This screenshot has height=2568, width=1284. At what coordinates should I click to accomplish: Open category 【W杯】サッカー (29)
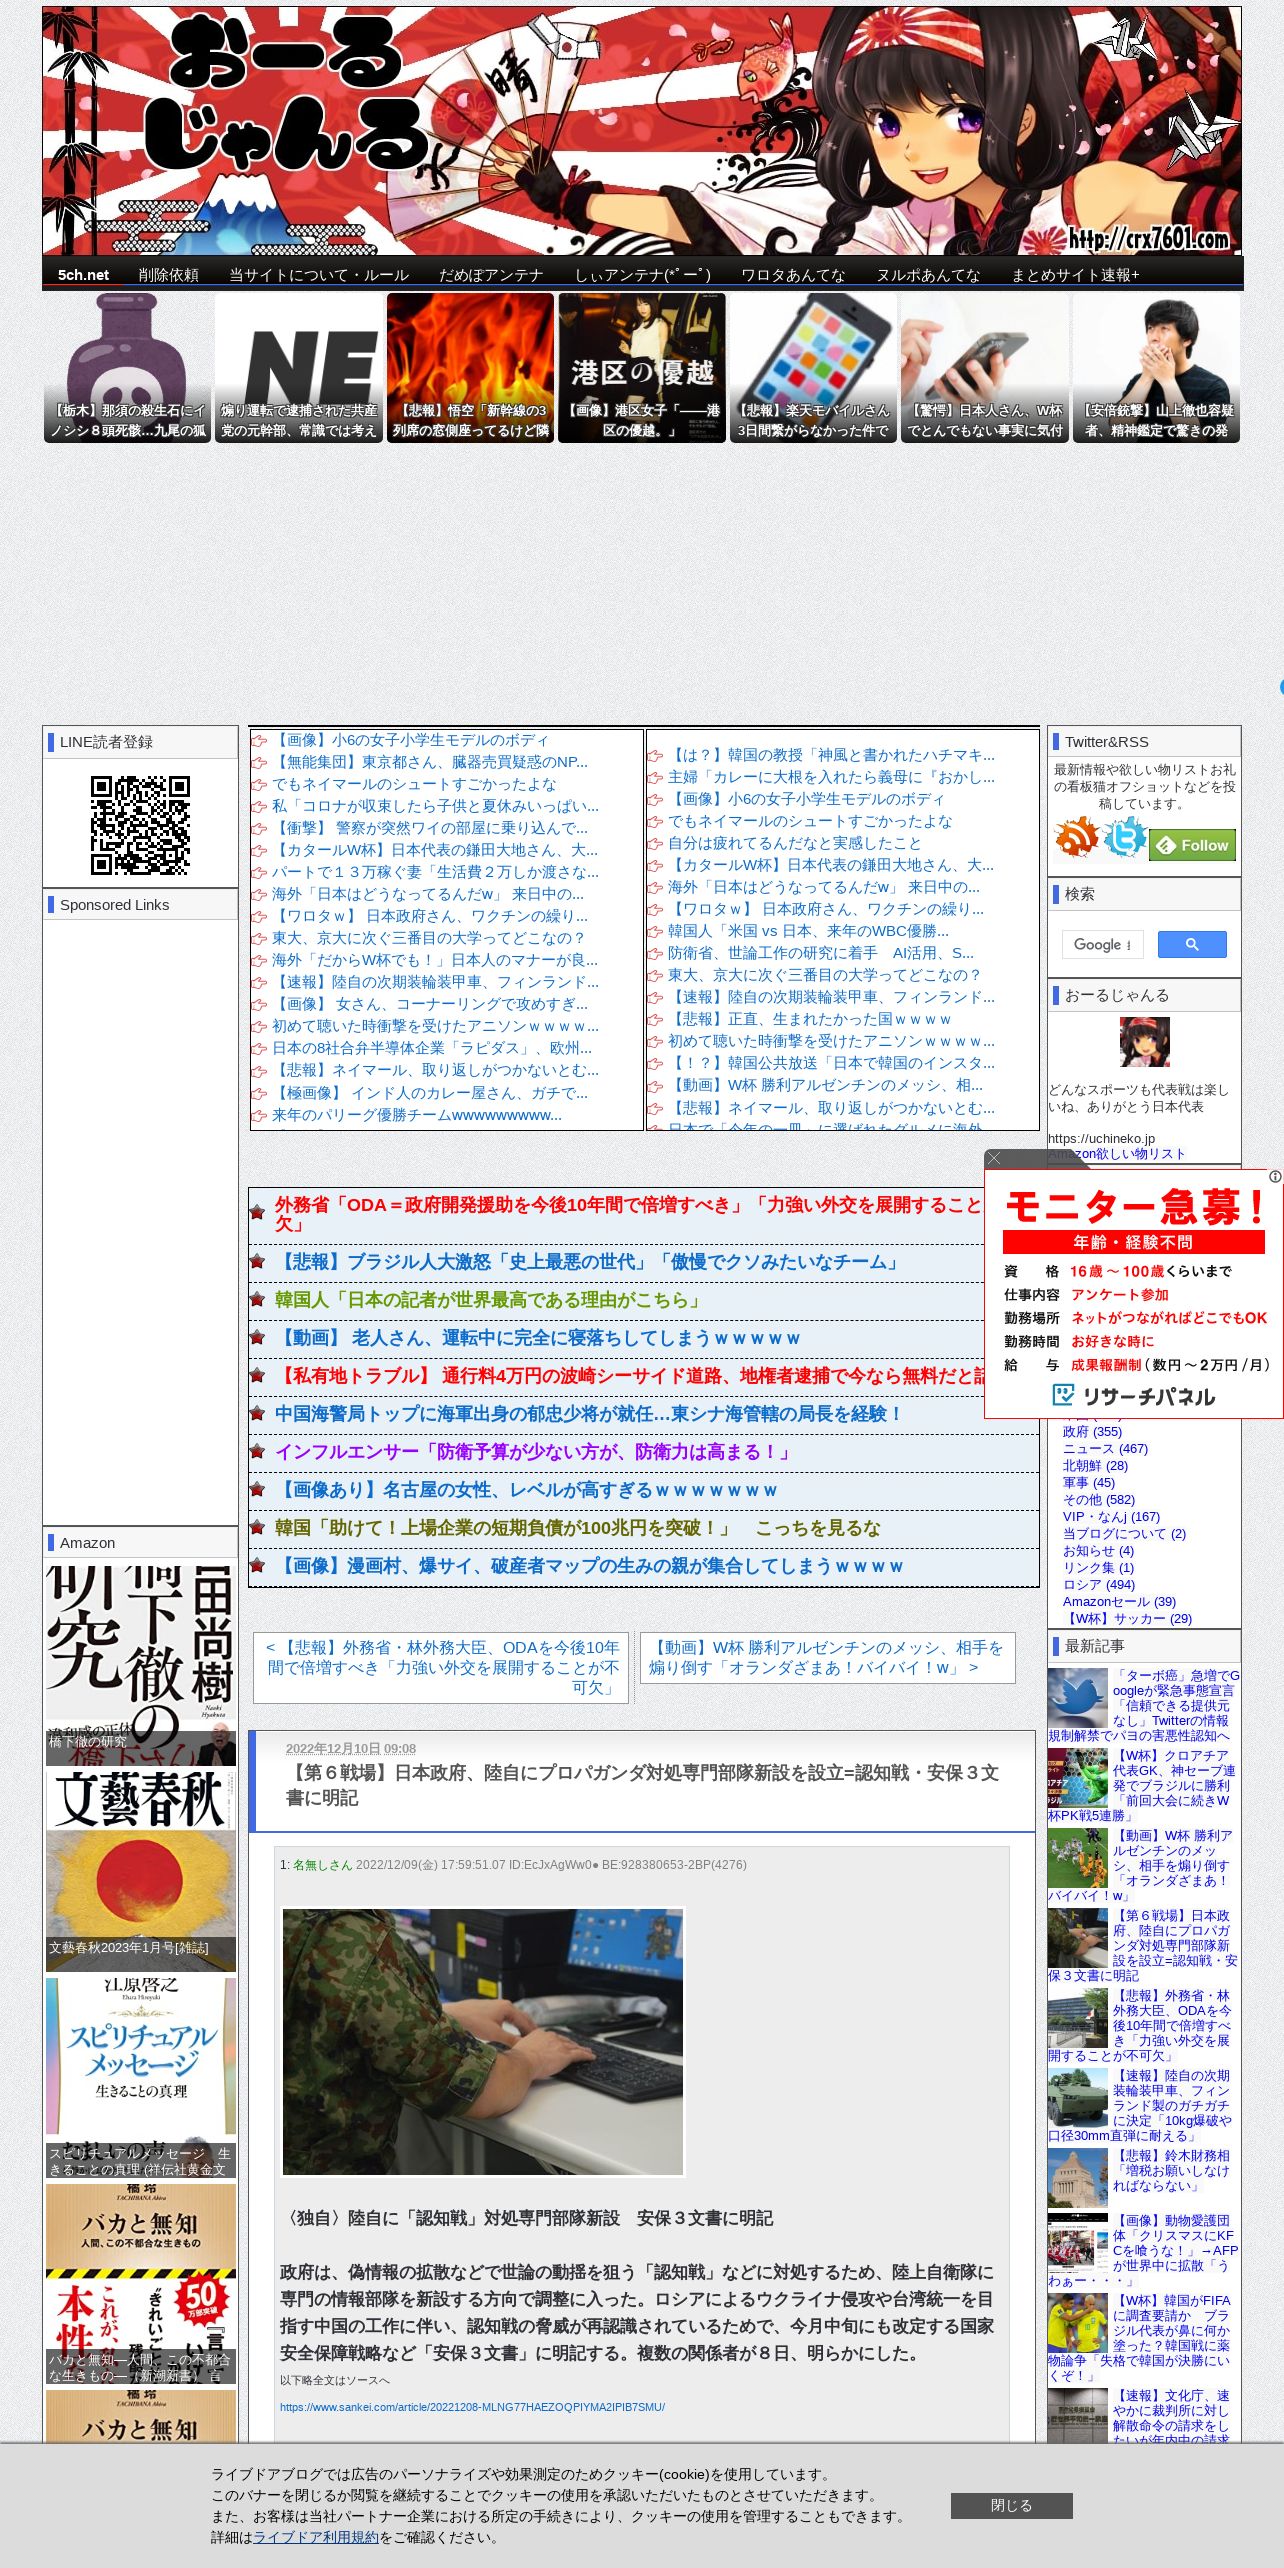click(x=1127, y=1619)
